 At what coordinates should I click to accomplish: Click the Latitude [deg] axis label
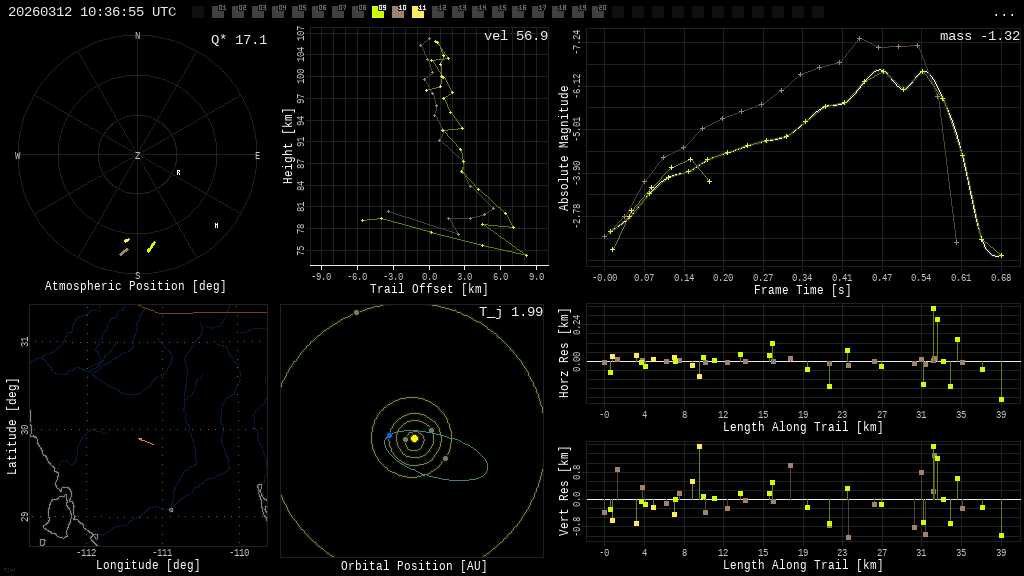tap(12, 426)
